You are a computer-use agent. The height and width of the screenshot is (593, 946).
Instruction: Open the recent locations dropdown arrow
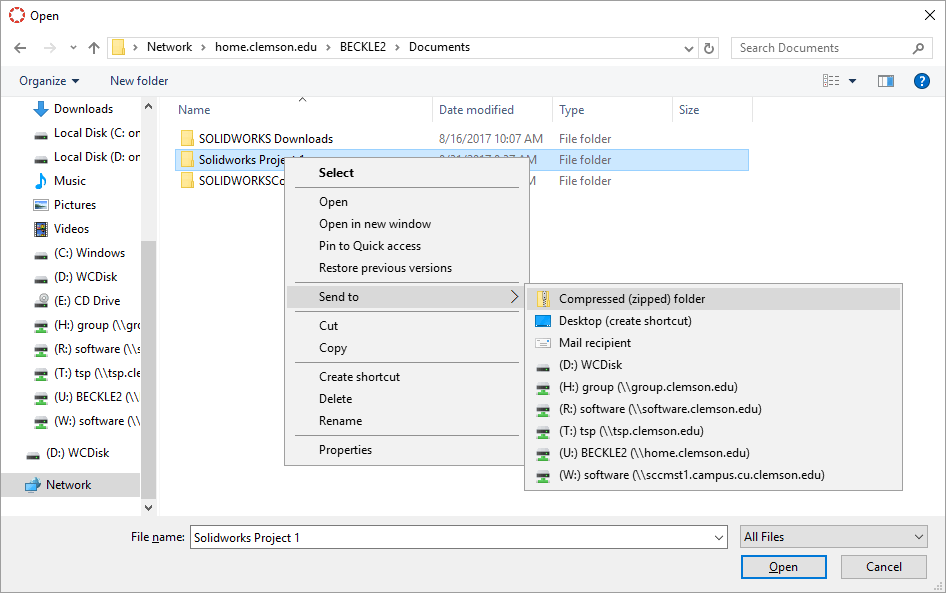(x=73, y=48)
